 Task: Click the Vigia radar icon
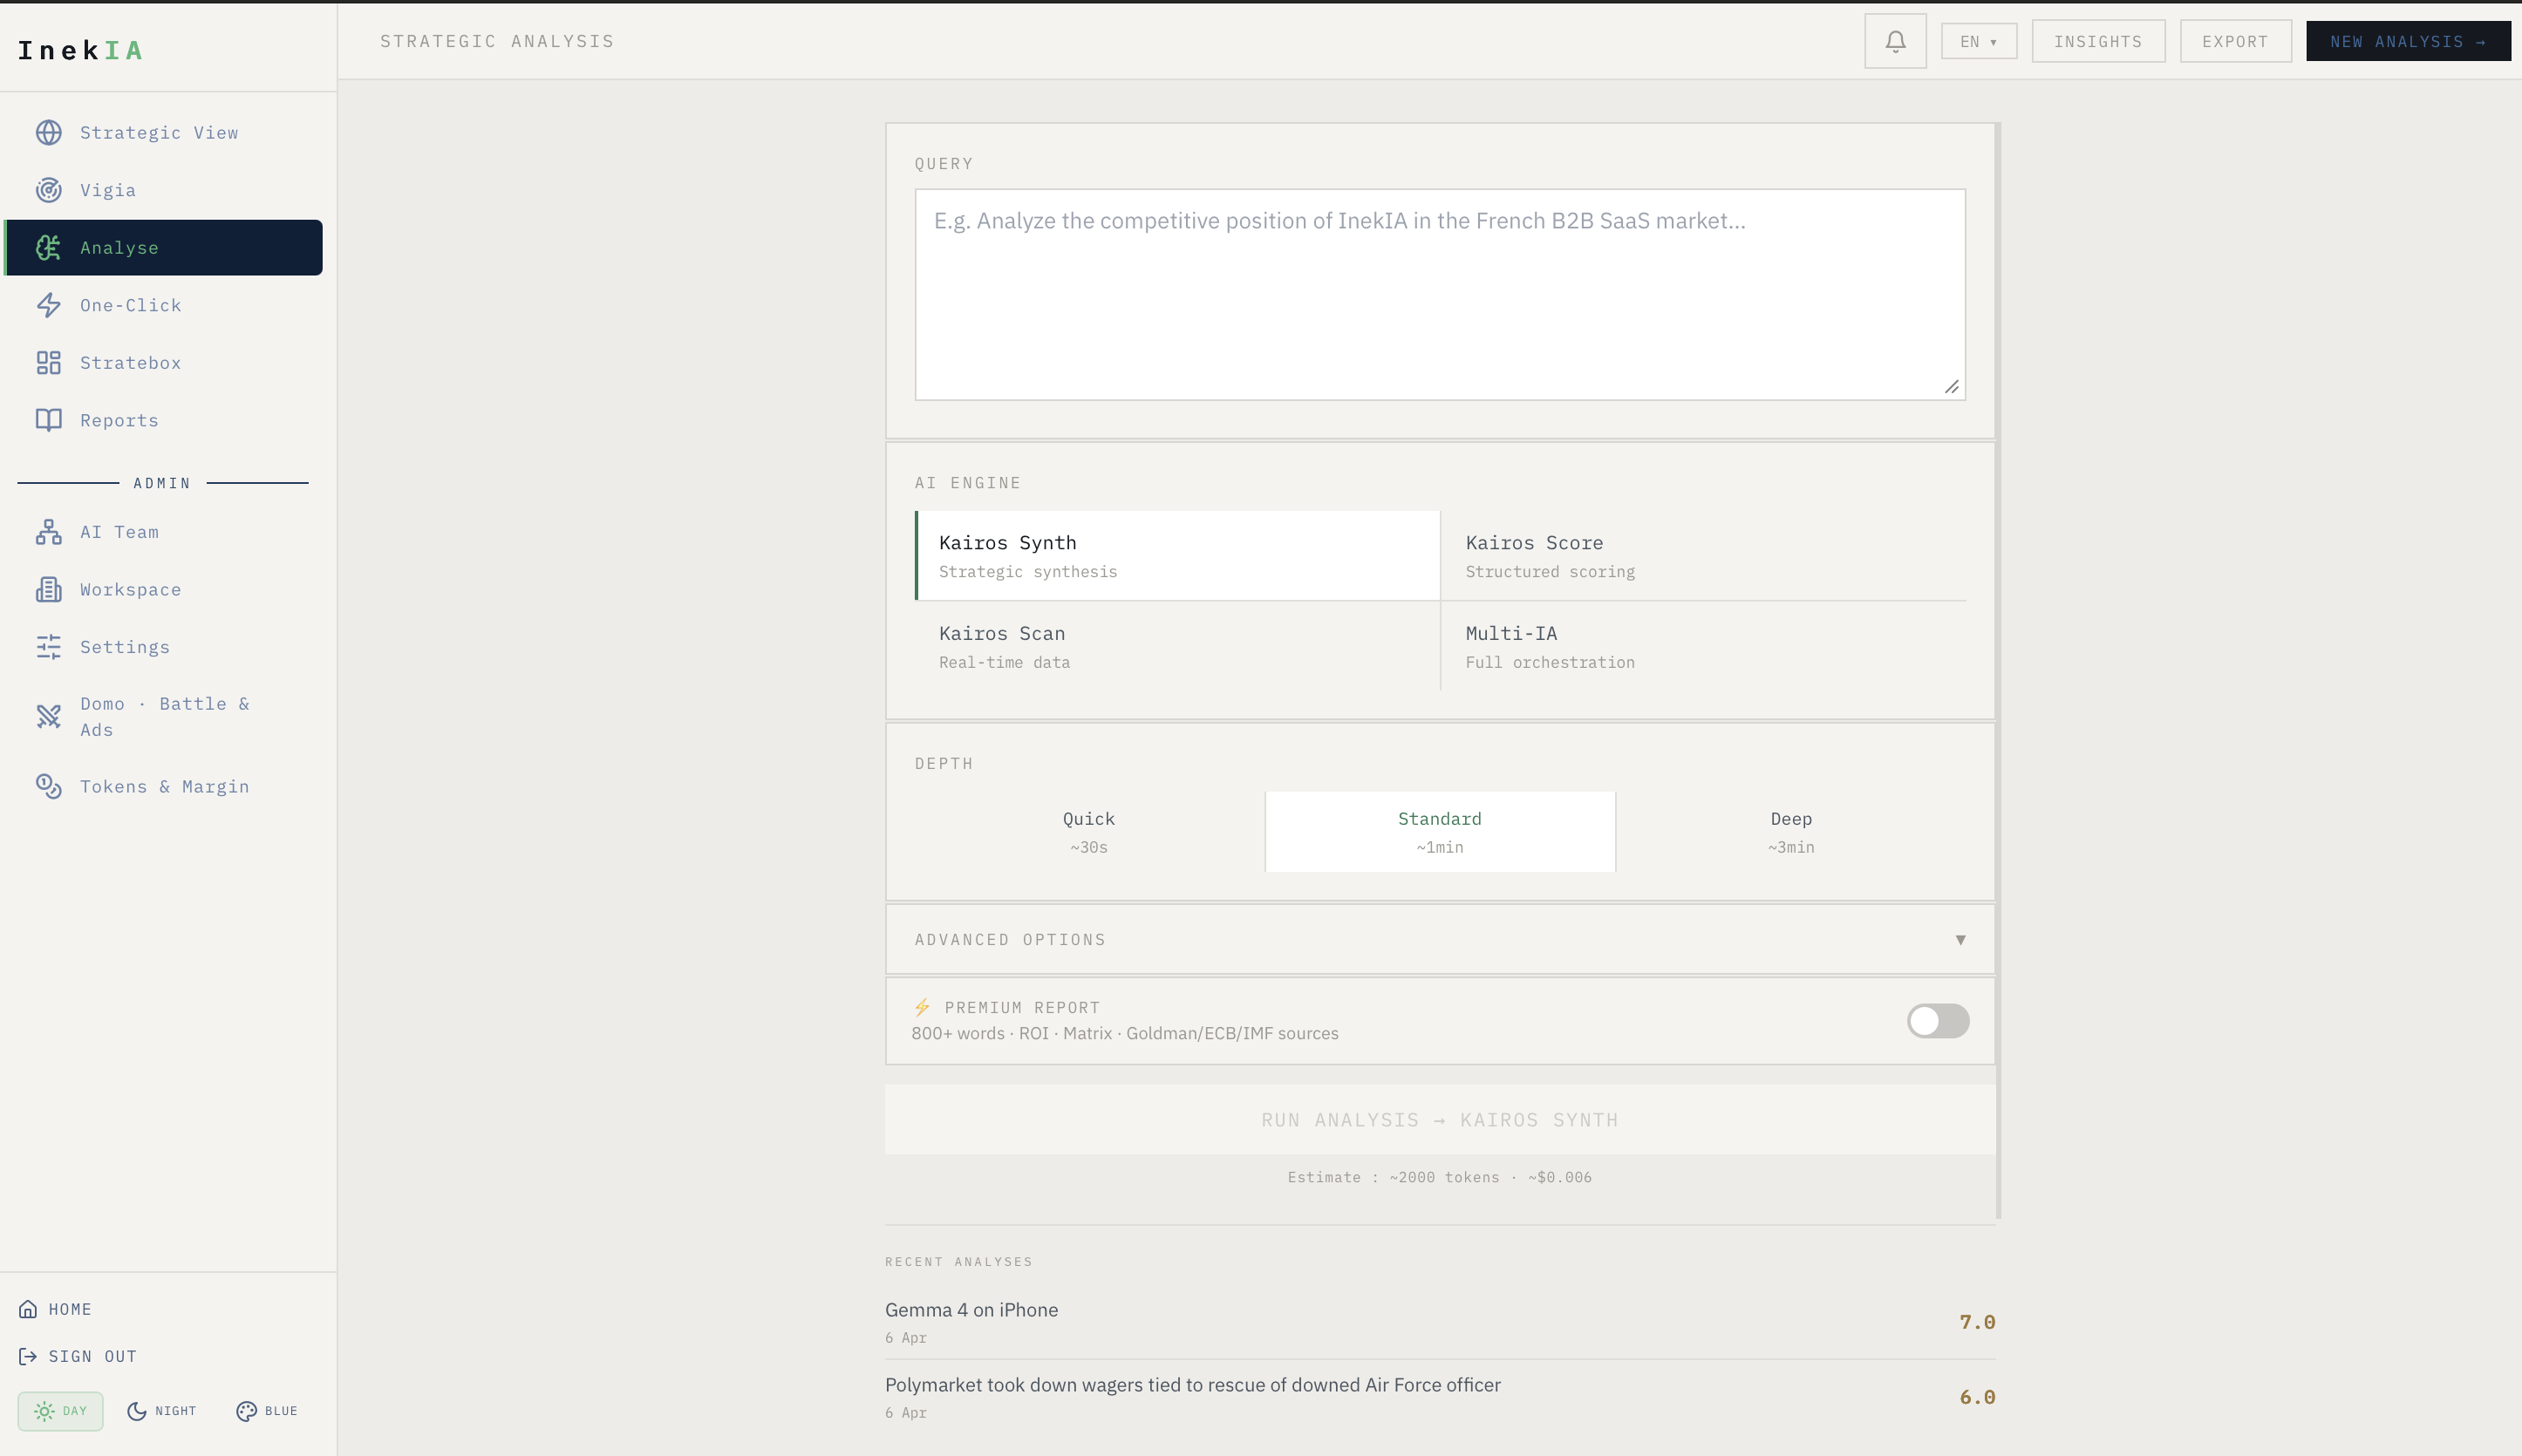coord(48,190)
